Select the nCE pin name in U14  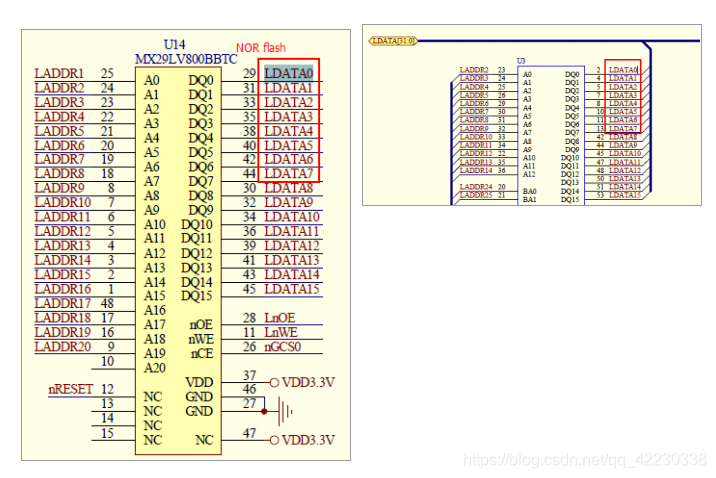[201, 354]
